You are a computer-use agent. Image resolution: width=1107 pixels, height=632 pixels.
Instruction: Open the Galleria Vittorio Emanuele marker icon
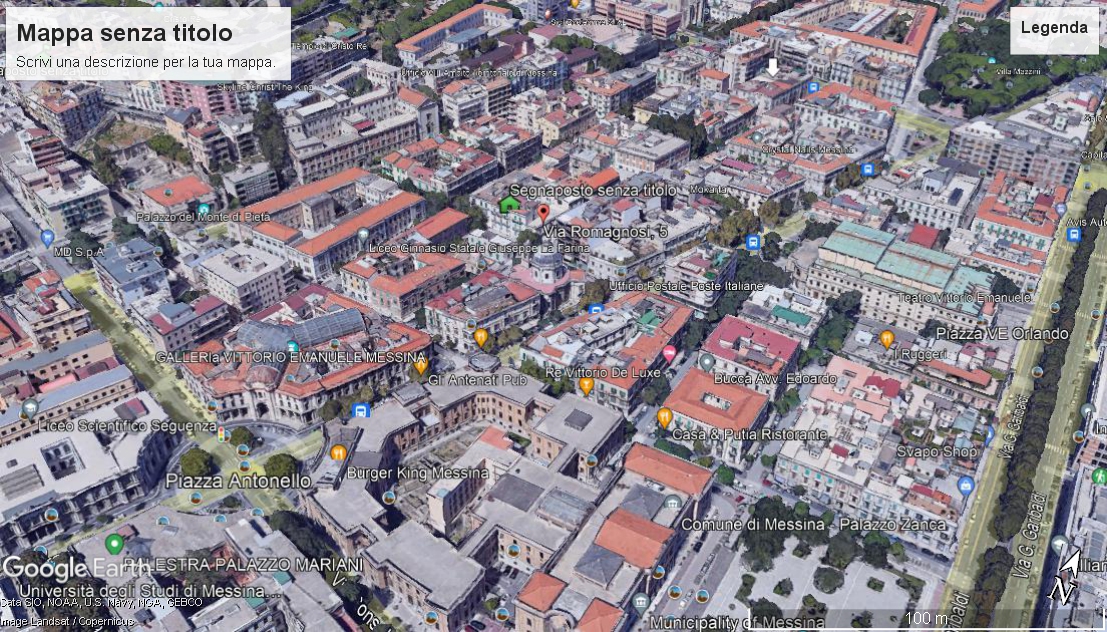(x=292, y=347)
